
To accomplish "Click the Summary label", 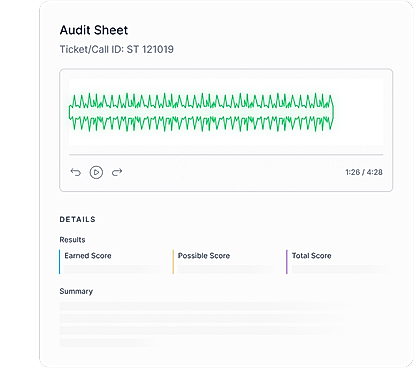I will (x=76, y=291).
